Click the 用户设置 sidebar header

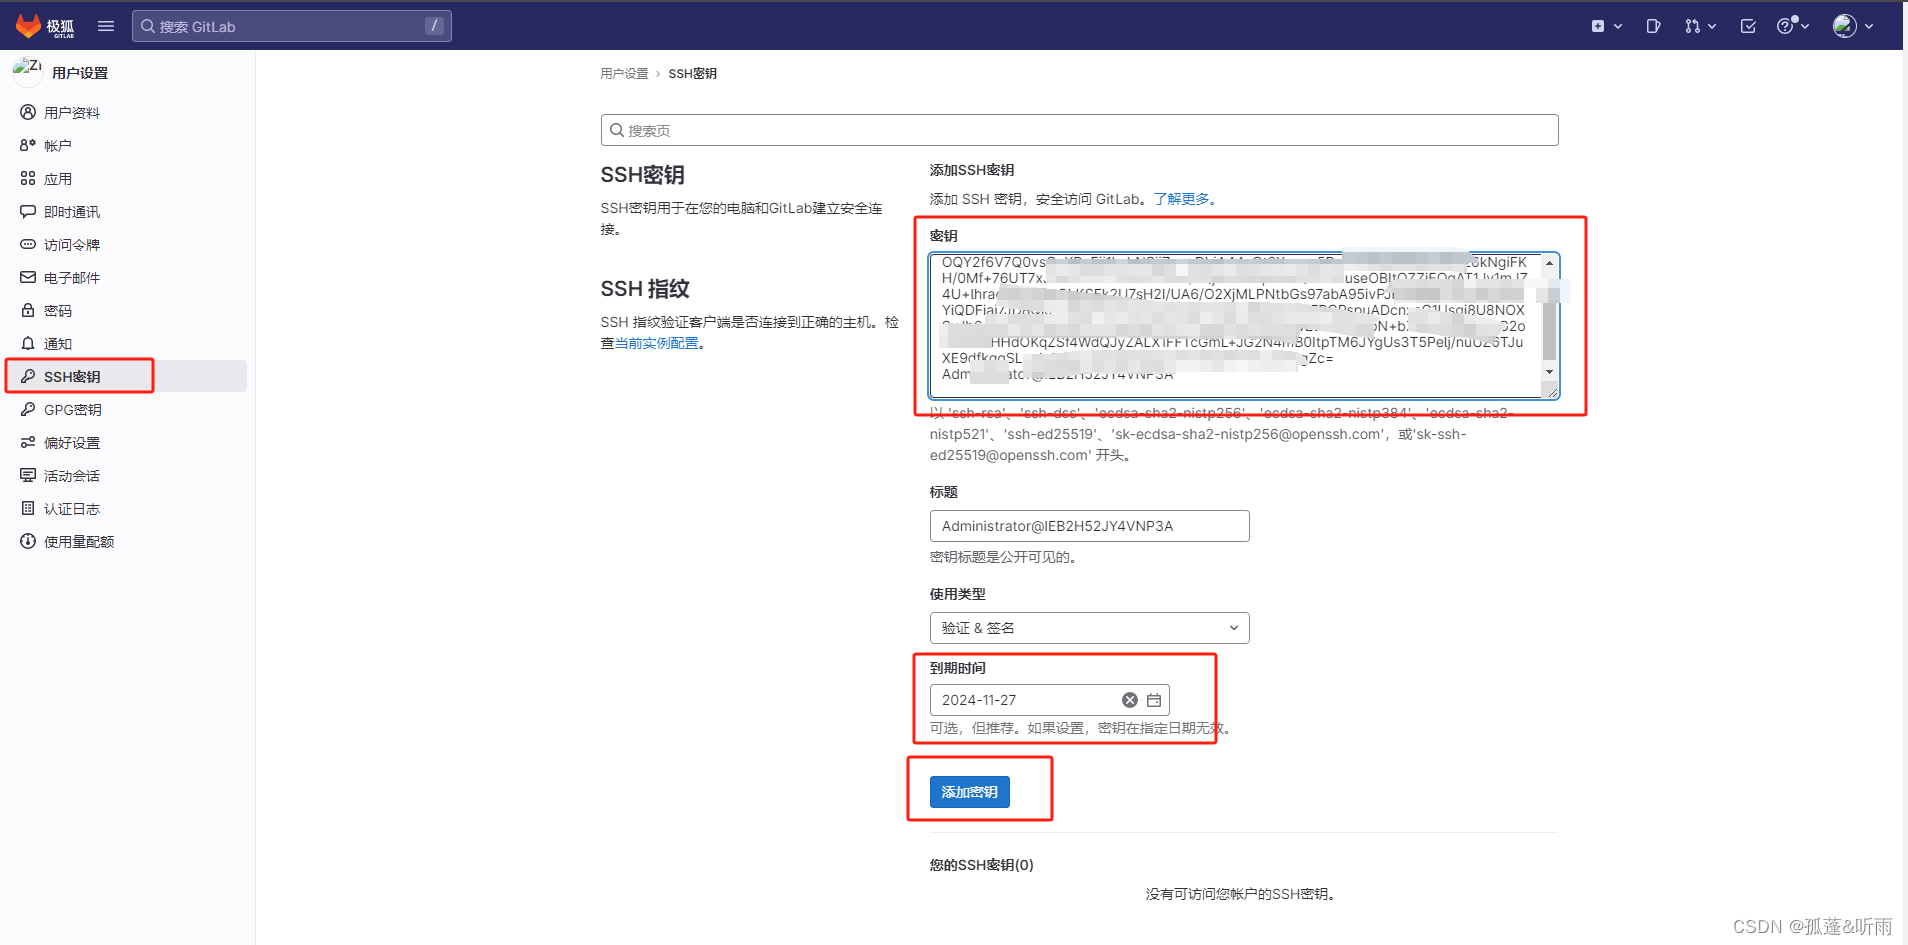pos(80,73)
